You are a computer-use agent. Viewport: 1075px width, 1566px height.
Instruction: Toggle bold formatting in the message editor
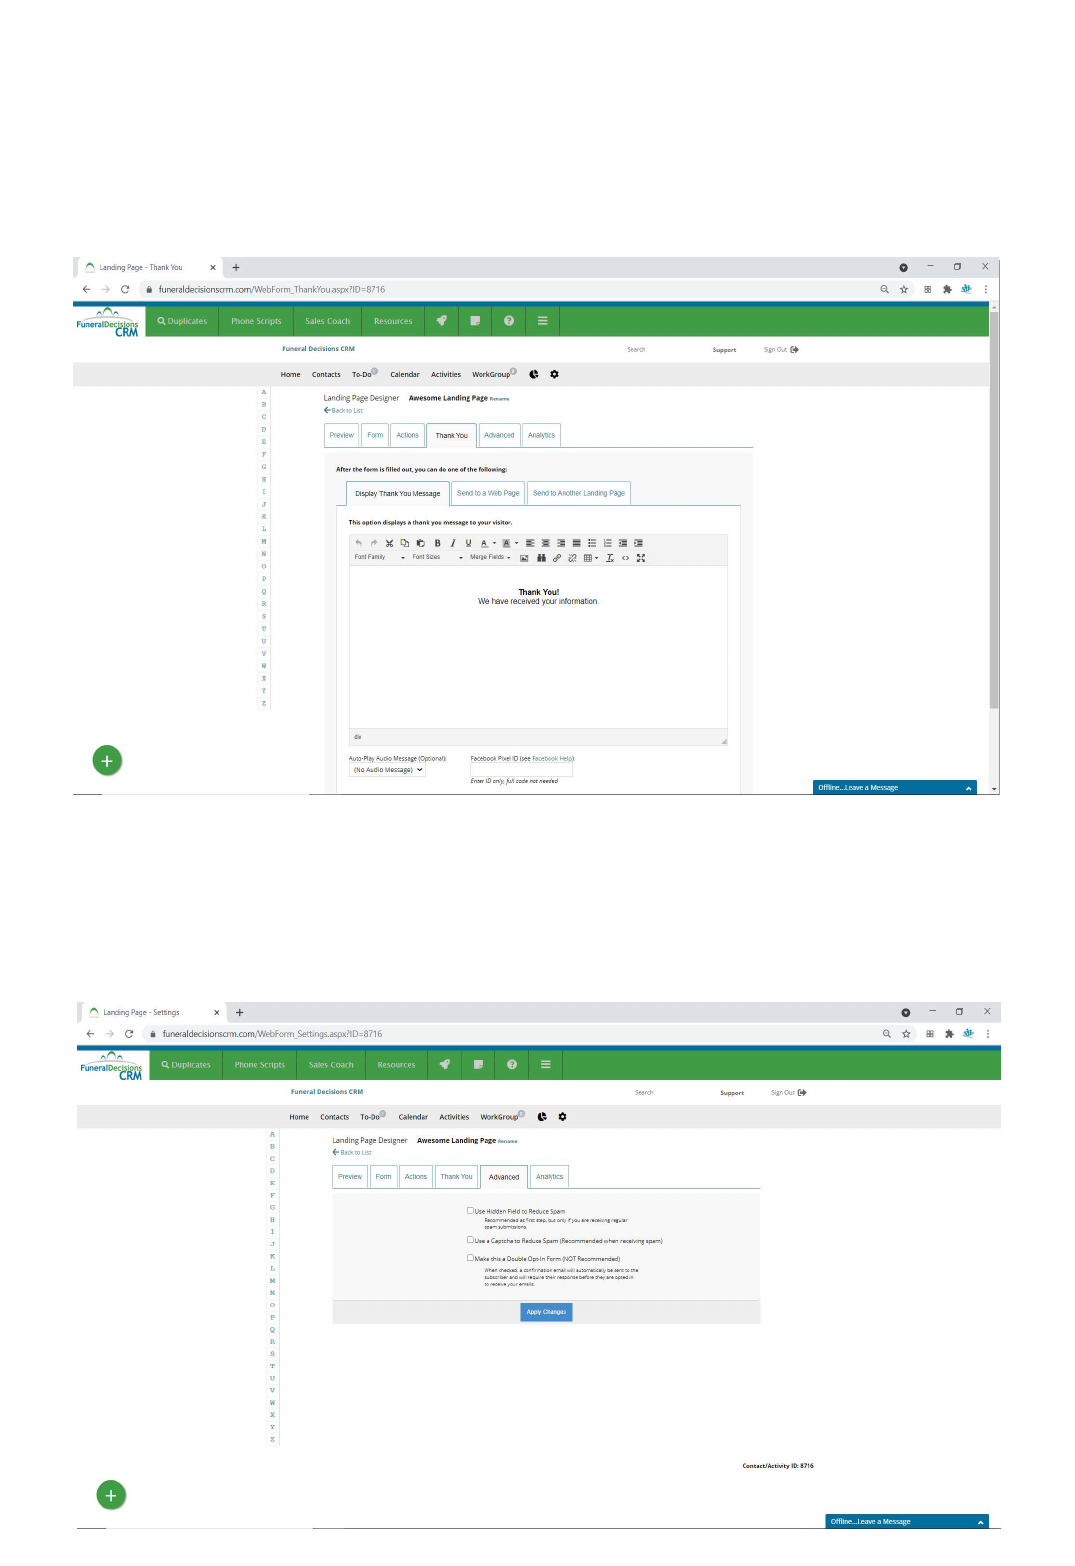click(437, 543)
